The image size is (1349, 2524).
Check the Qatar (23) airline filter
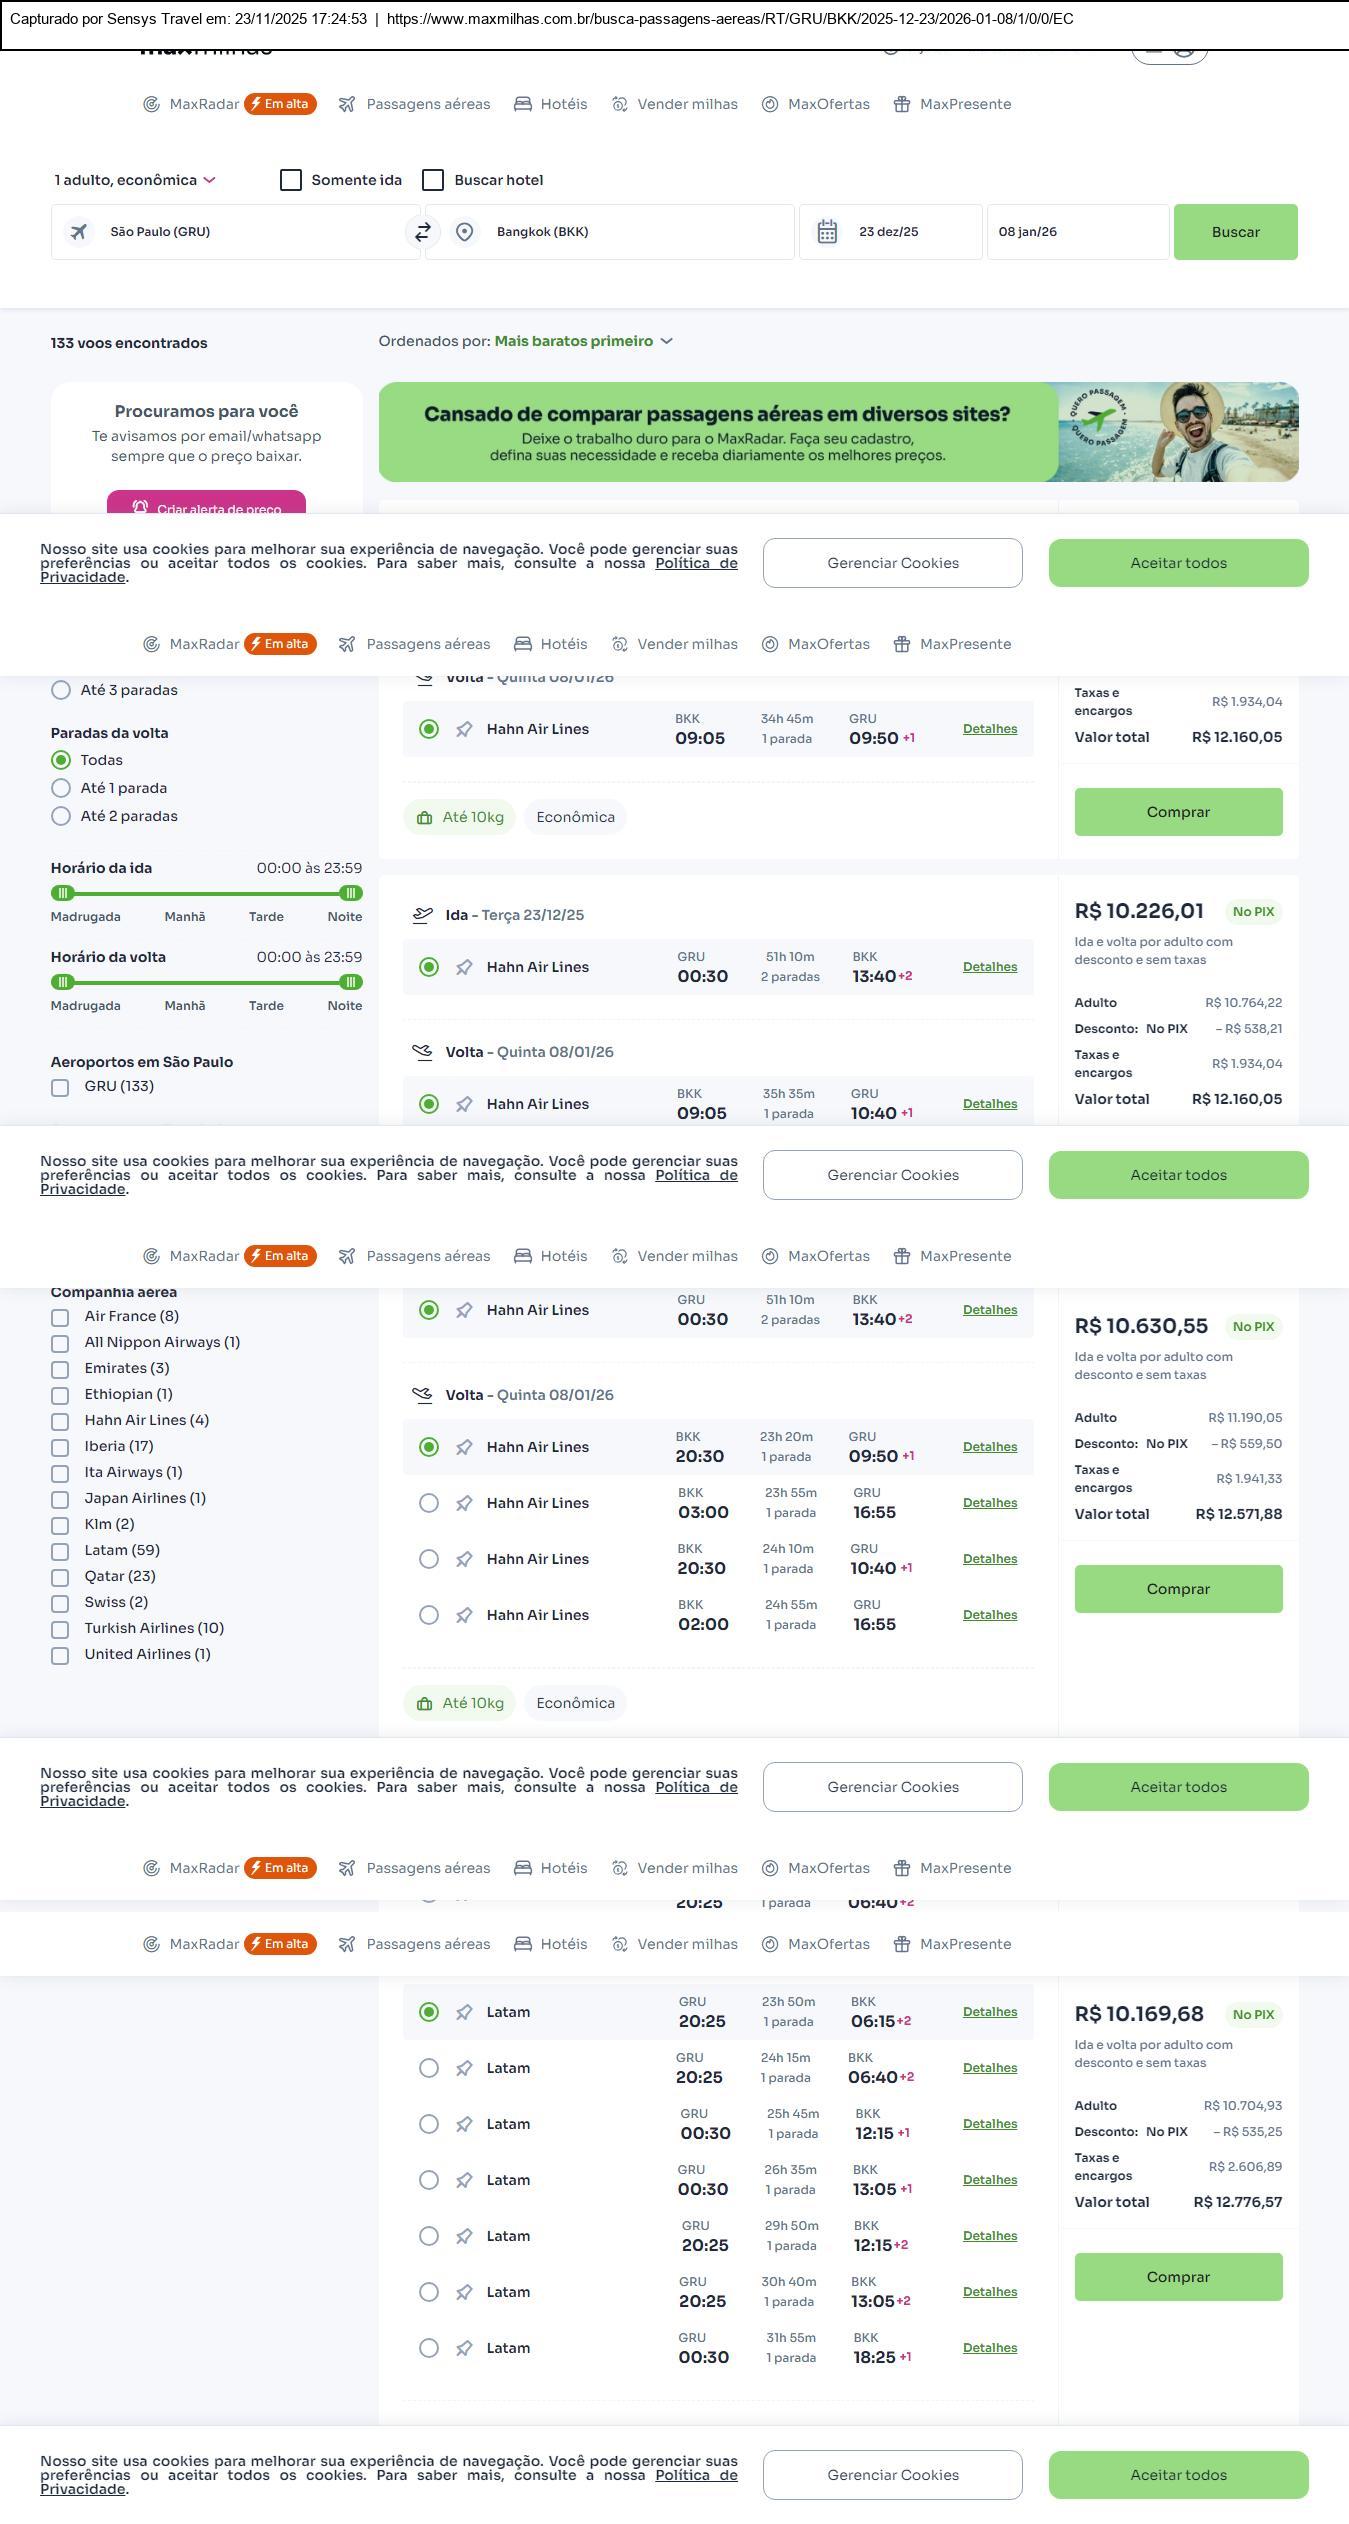point(60,1577)
